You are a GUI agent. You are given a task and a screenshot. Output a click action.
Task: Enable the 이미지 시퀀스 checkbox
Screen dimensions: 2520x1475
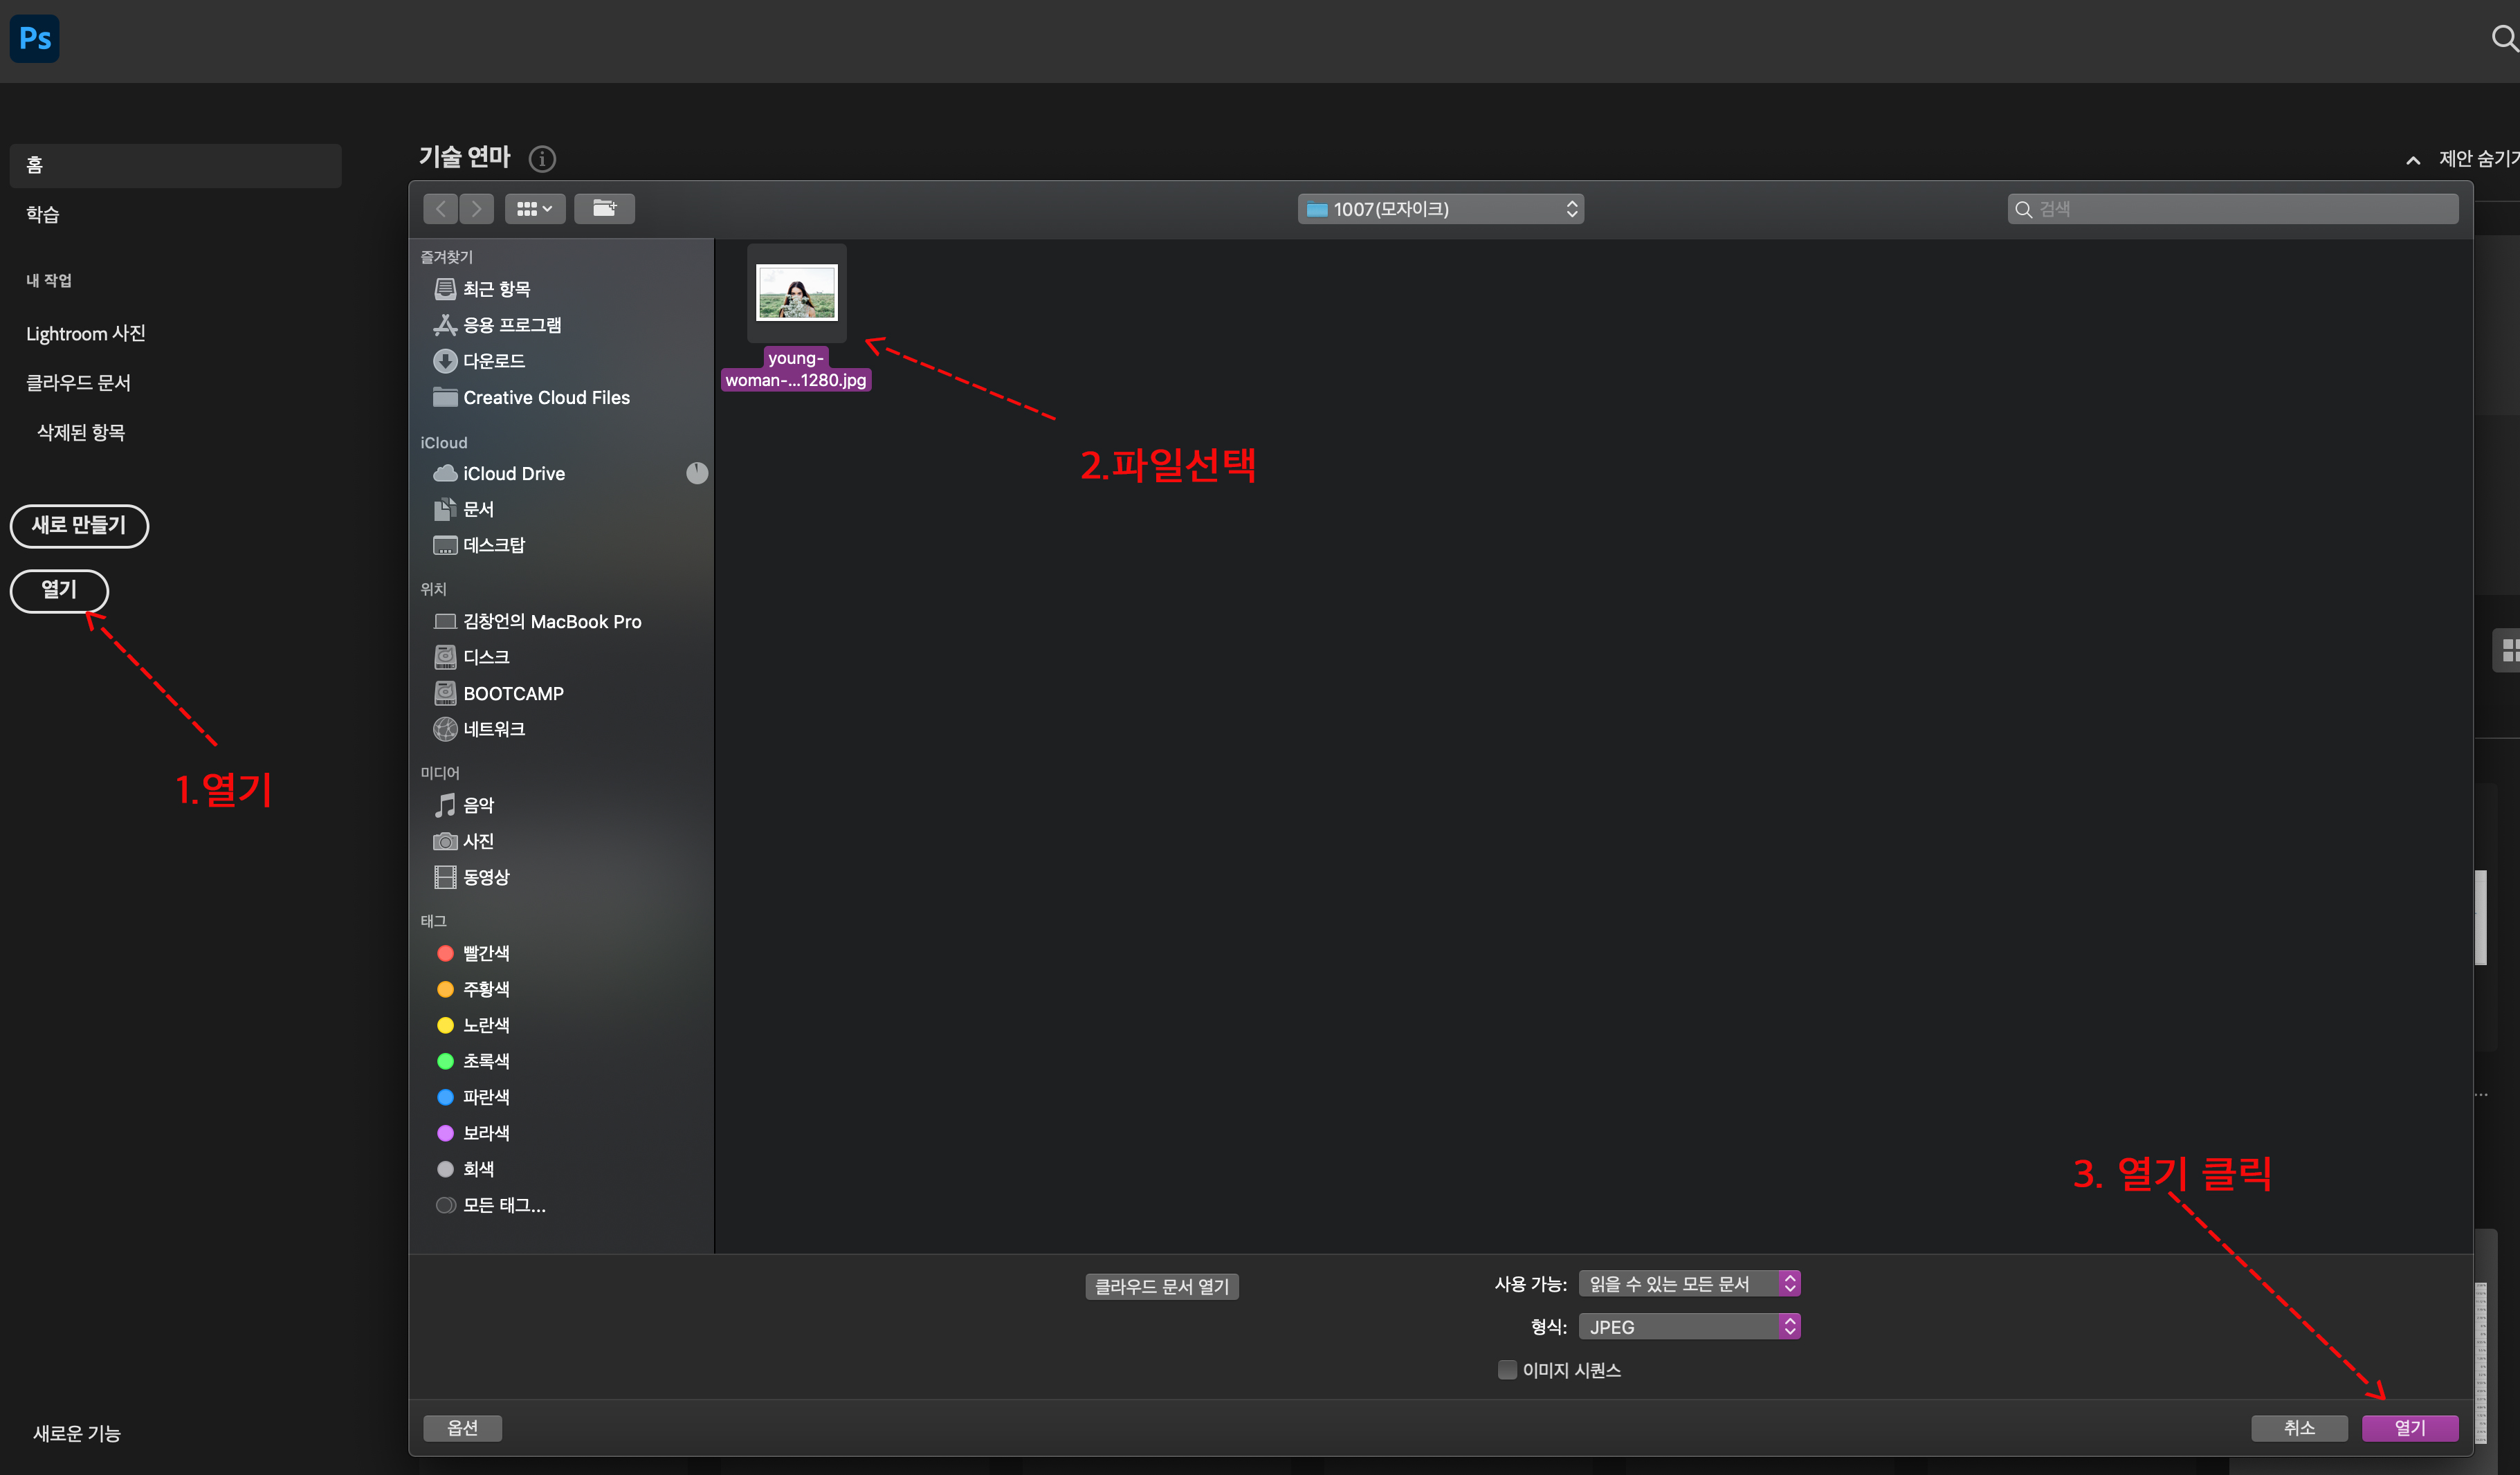[1507, 1370]
